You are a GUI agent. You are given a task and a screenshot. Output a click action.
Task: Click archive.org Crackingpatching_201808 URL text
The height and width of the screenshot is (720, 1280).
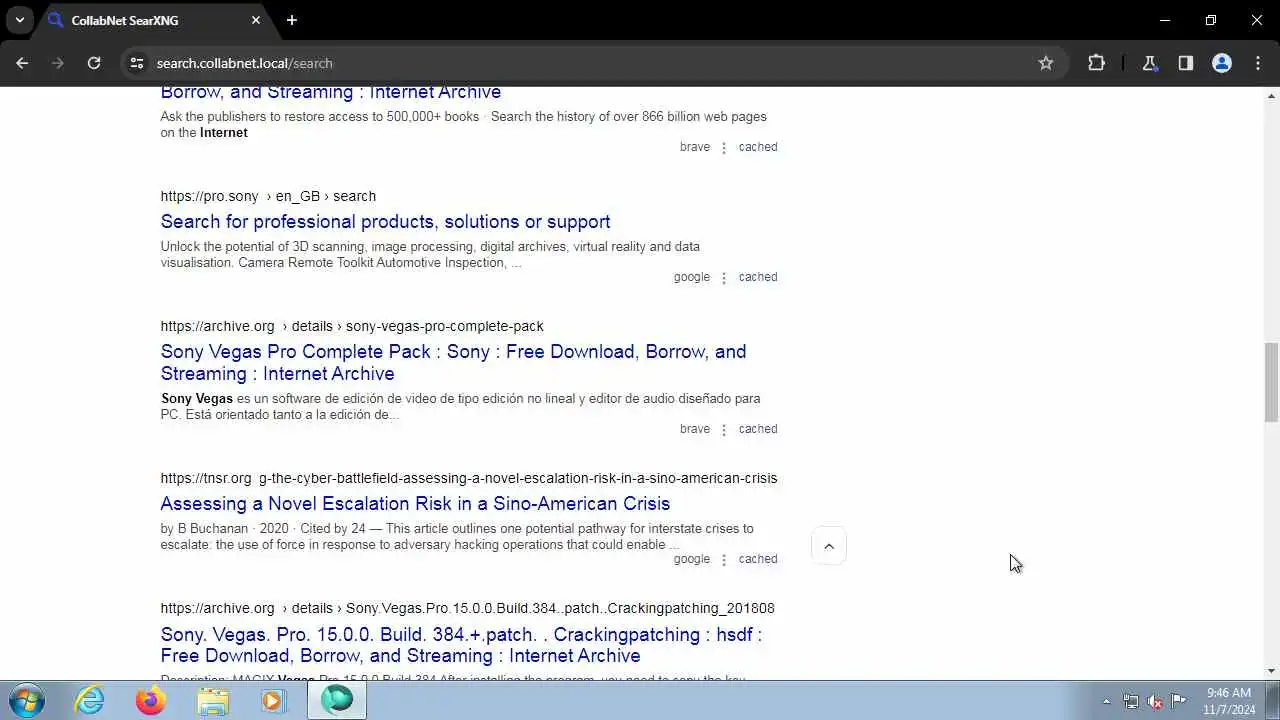(467, 608)
